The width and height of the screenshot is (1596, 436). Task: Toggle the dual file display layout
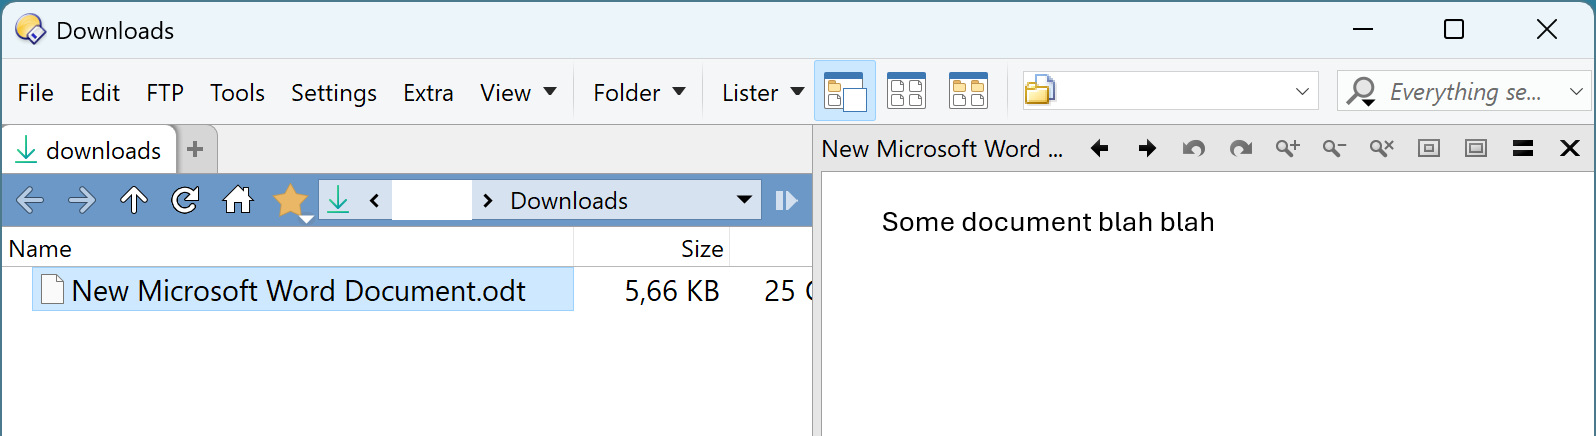pos(907,92)
